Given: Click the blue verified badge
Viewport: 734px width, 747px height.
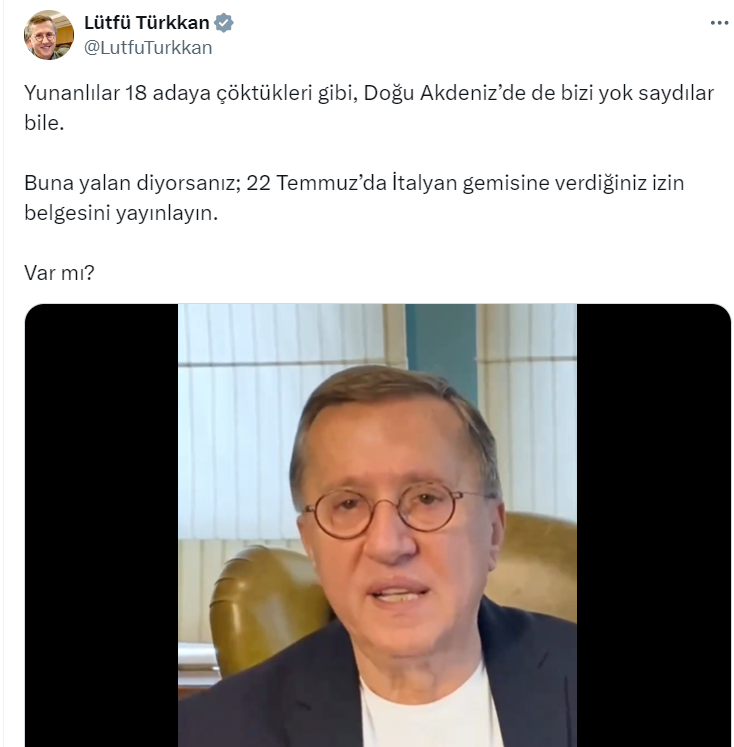Looking at the screenshot, I should 223,23.
